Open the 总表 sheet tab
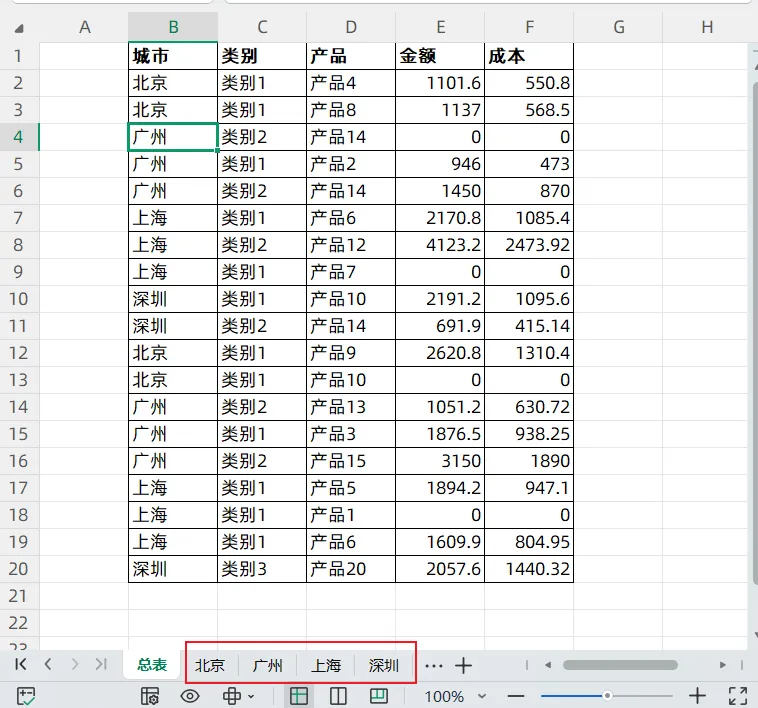Viewport: 758px width, 708px height. point(152,665)
